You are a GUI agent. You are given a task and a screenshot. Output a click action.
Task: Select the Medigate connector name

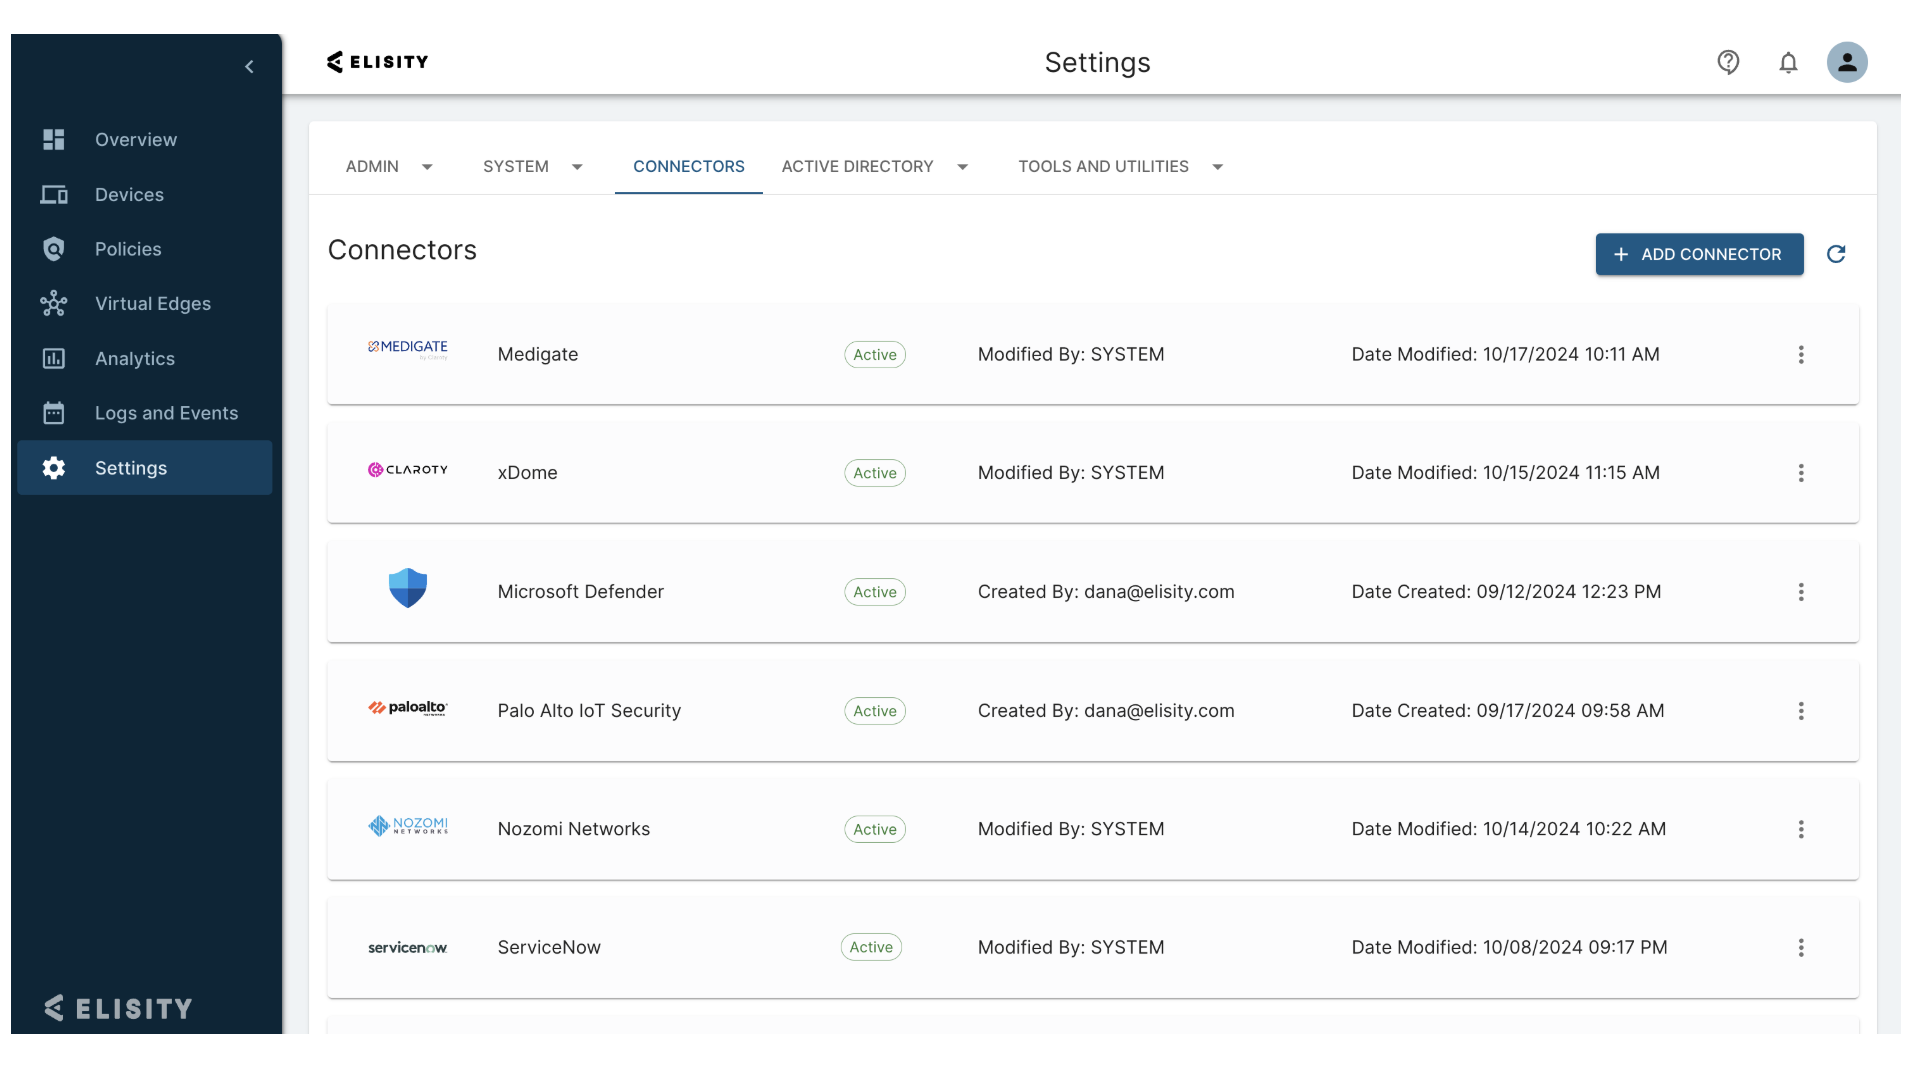tap(538, 355)
